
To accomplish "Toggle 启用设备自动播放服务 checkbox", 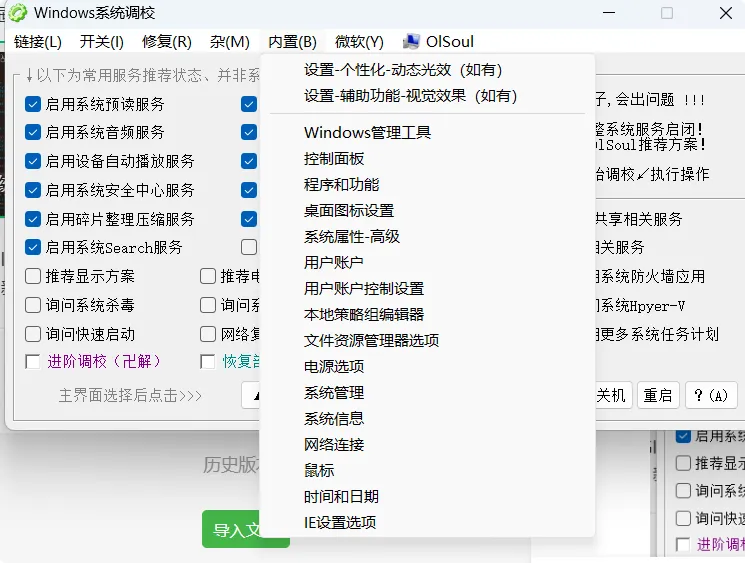I will coord(33,161).
